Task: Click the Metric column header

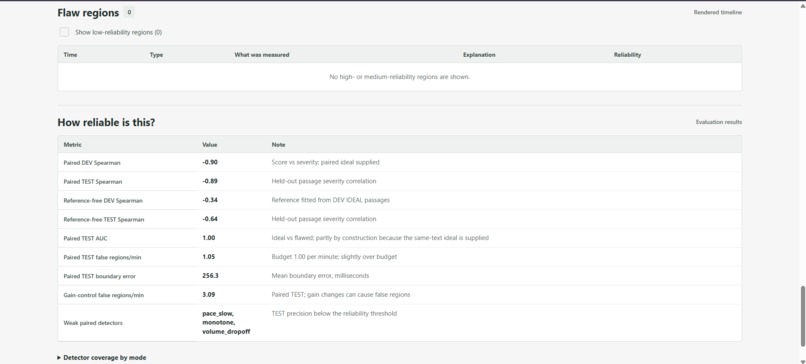Action: click(x=72, y=145)
